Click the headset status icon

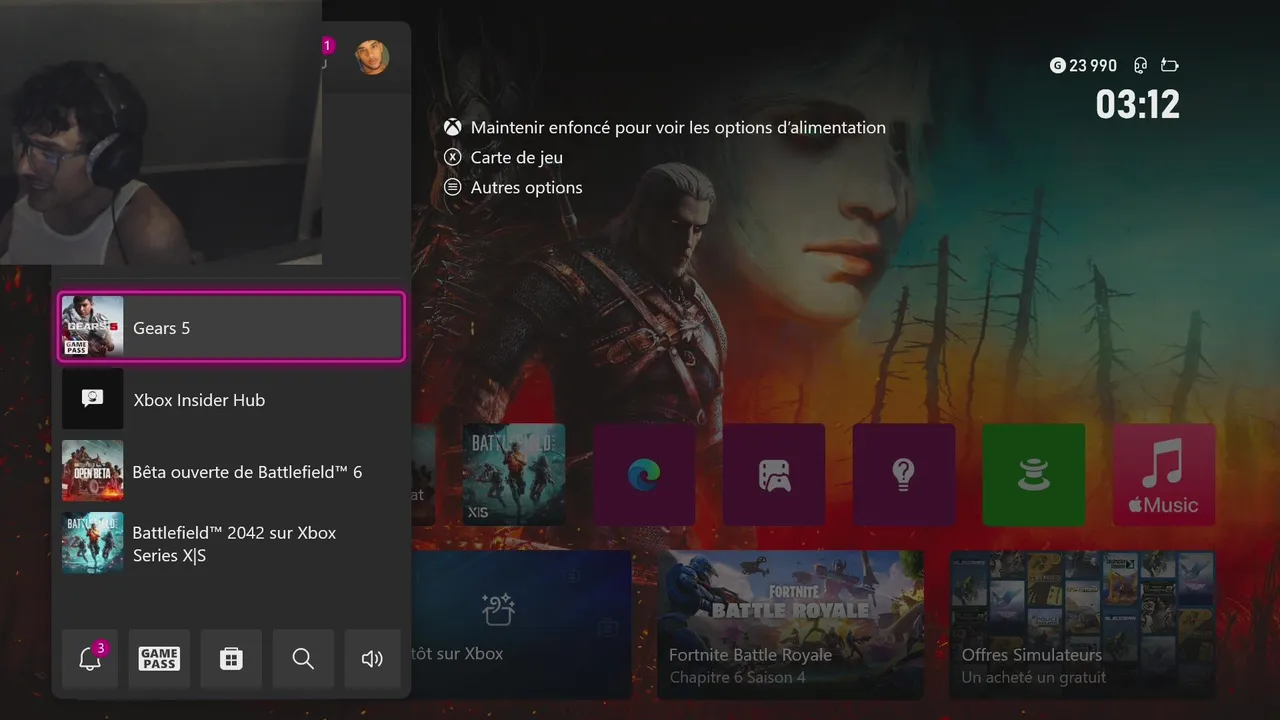tap(1140, 66)
